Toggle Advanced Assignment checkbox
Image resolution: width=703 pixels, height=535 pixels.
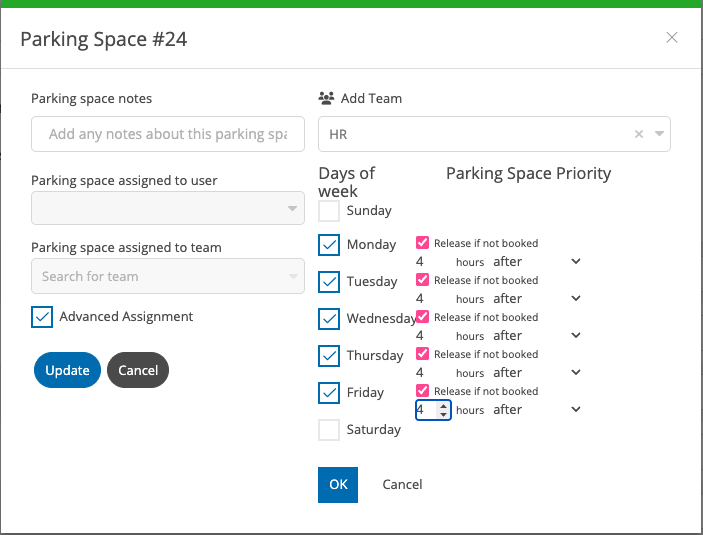(42, 317)
